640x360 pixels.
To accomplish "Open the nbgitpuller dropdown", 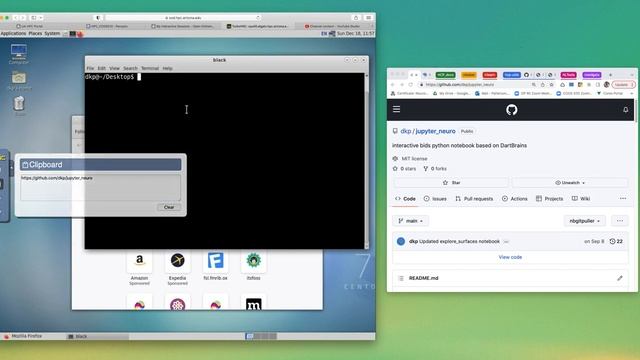I will click(x=584, y=221).
